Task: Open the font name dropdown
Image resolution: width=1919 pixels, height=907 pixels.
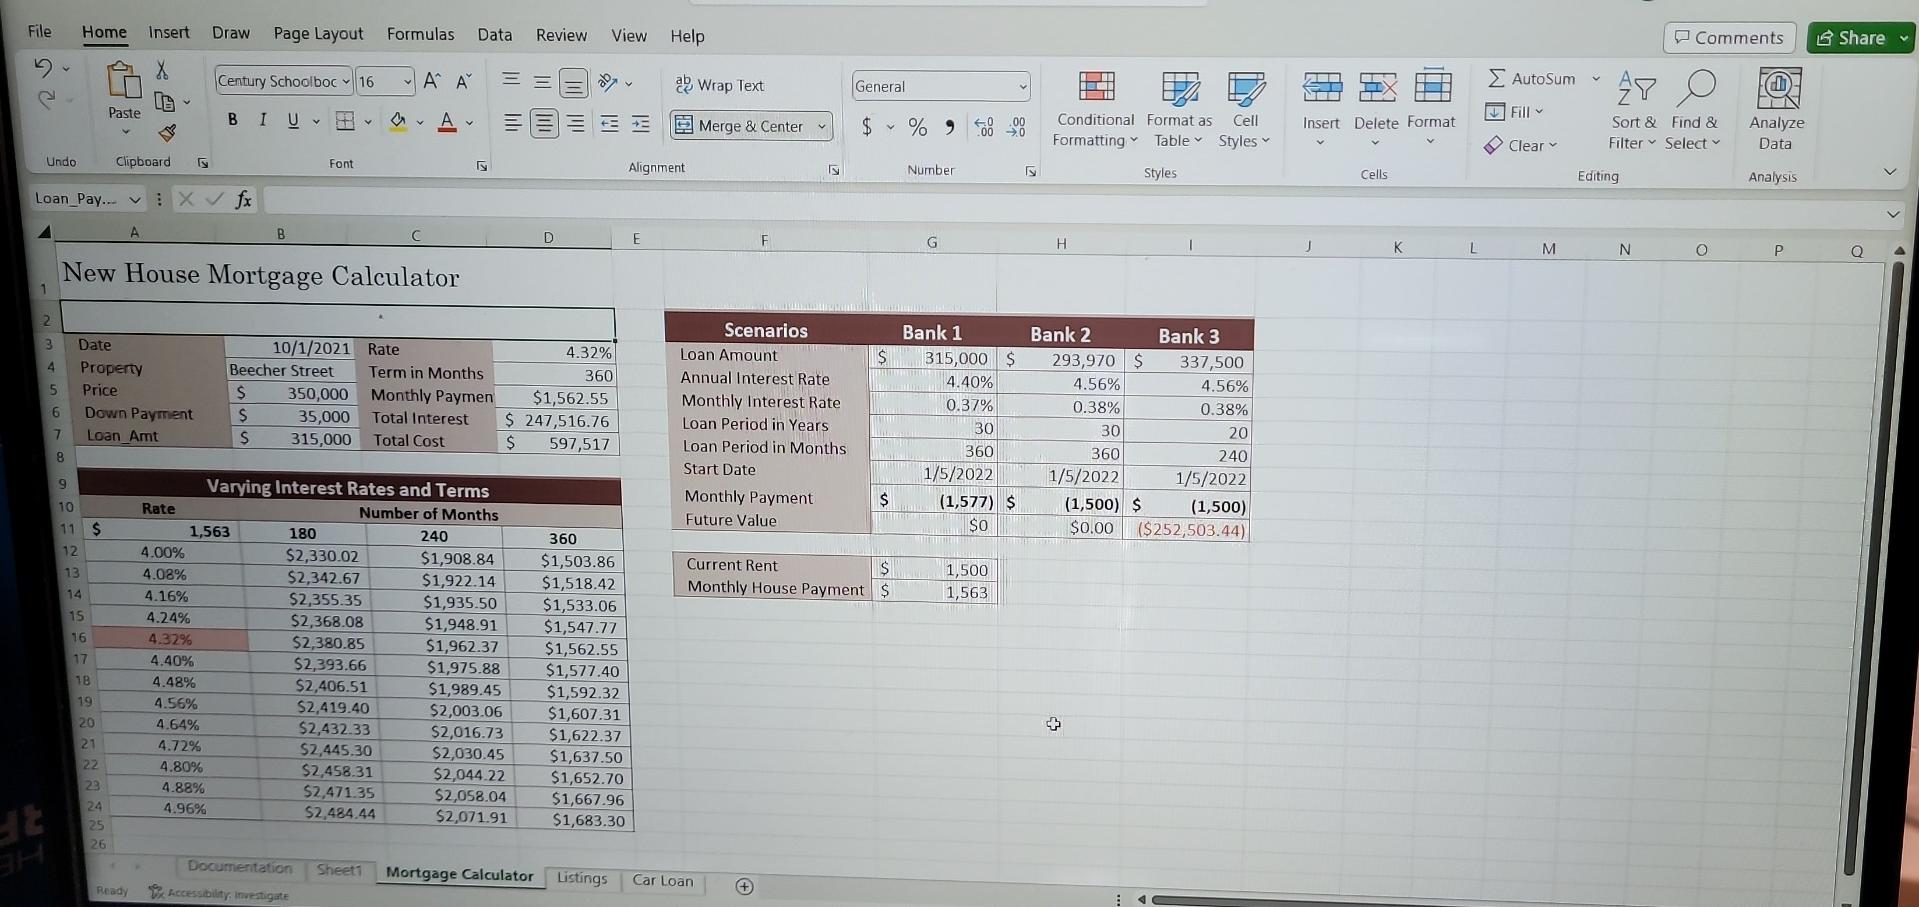Action: 344,80
